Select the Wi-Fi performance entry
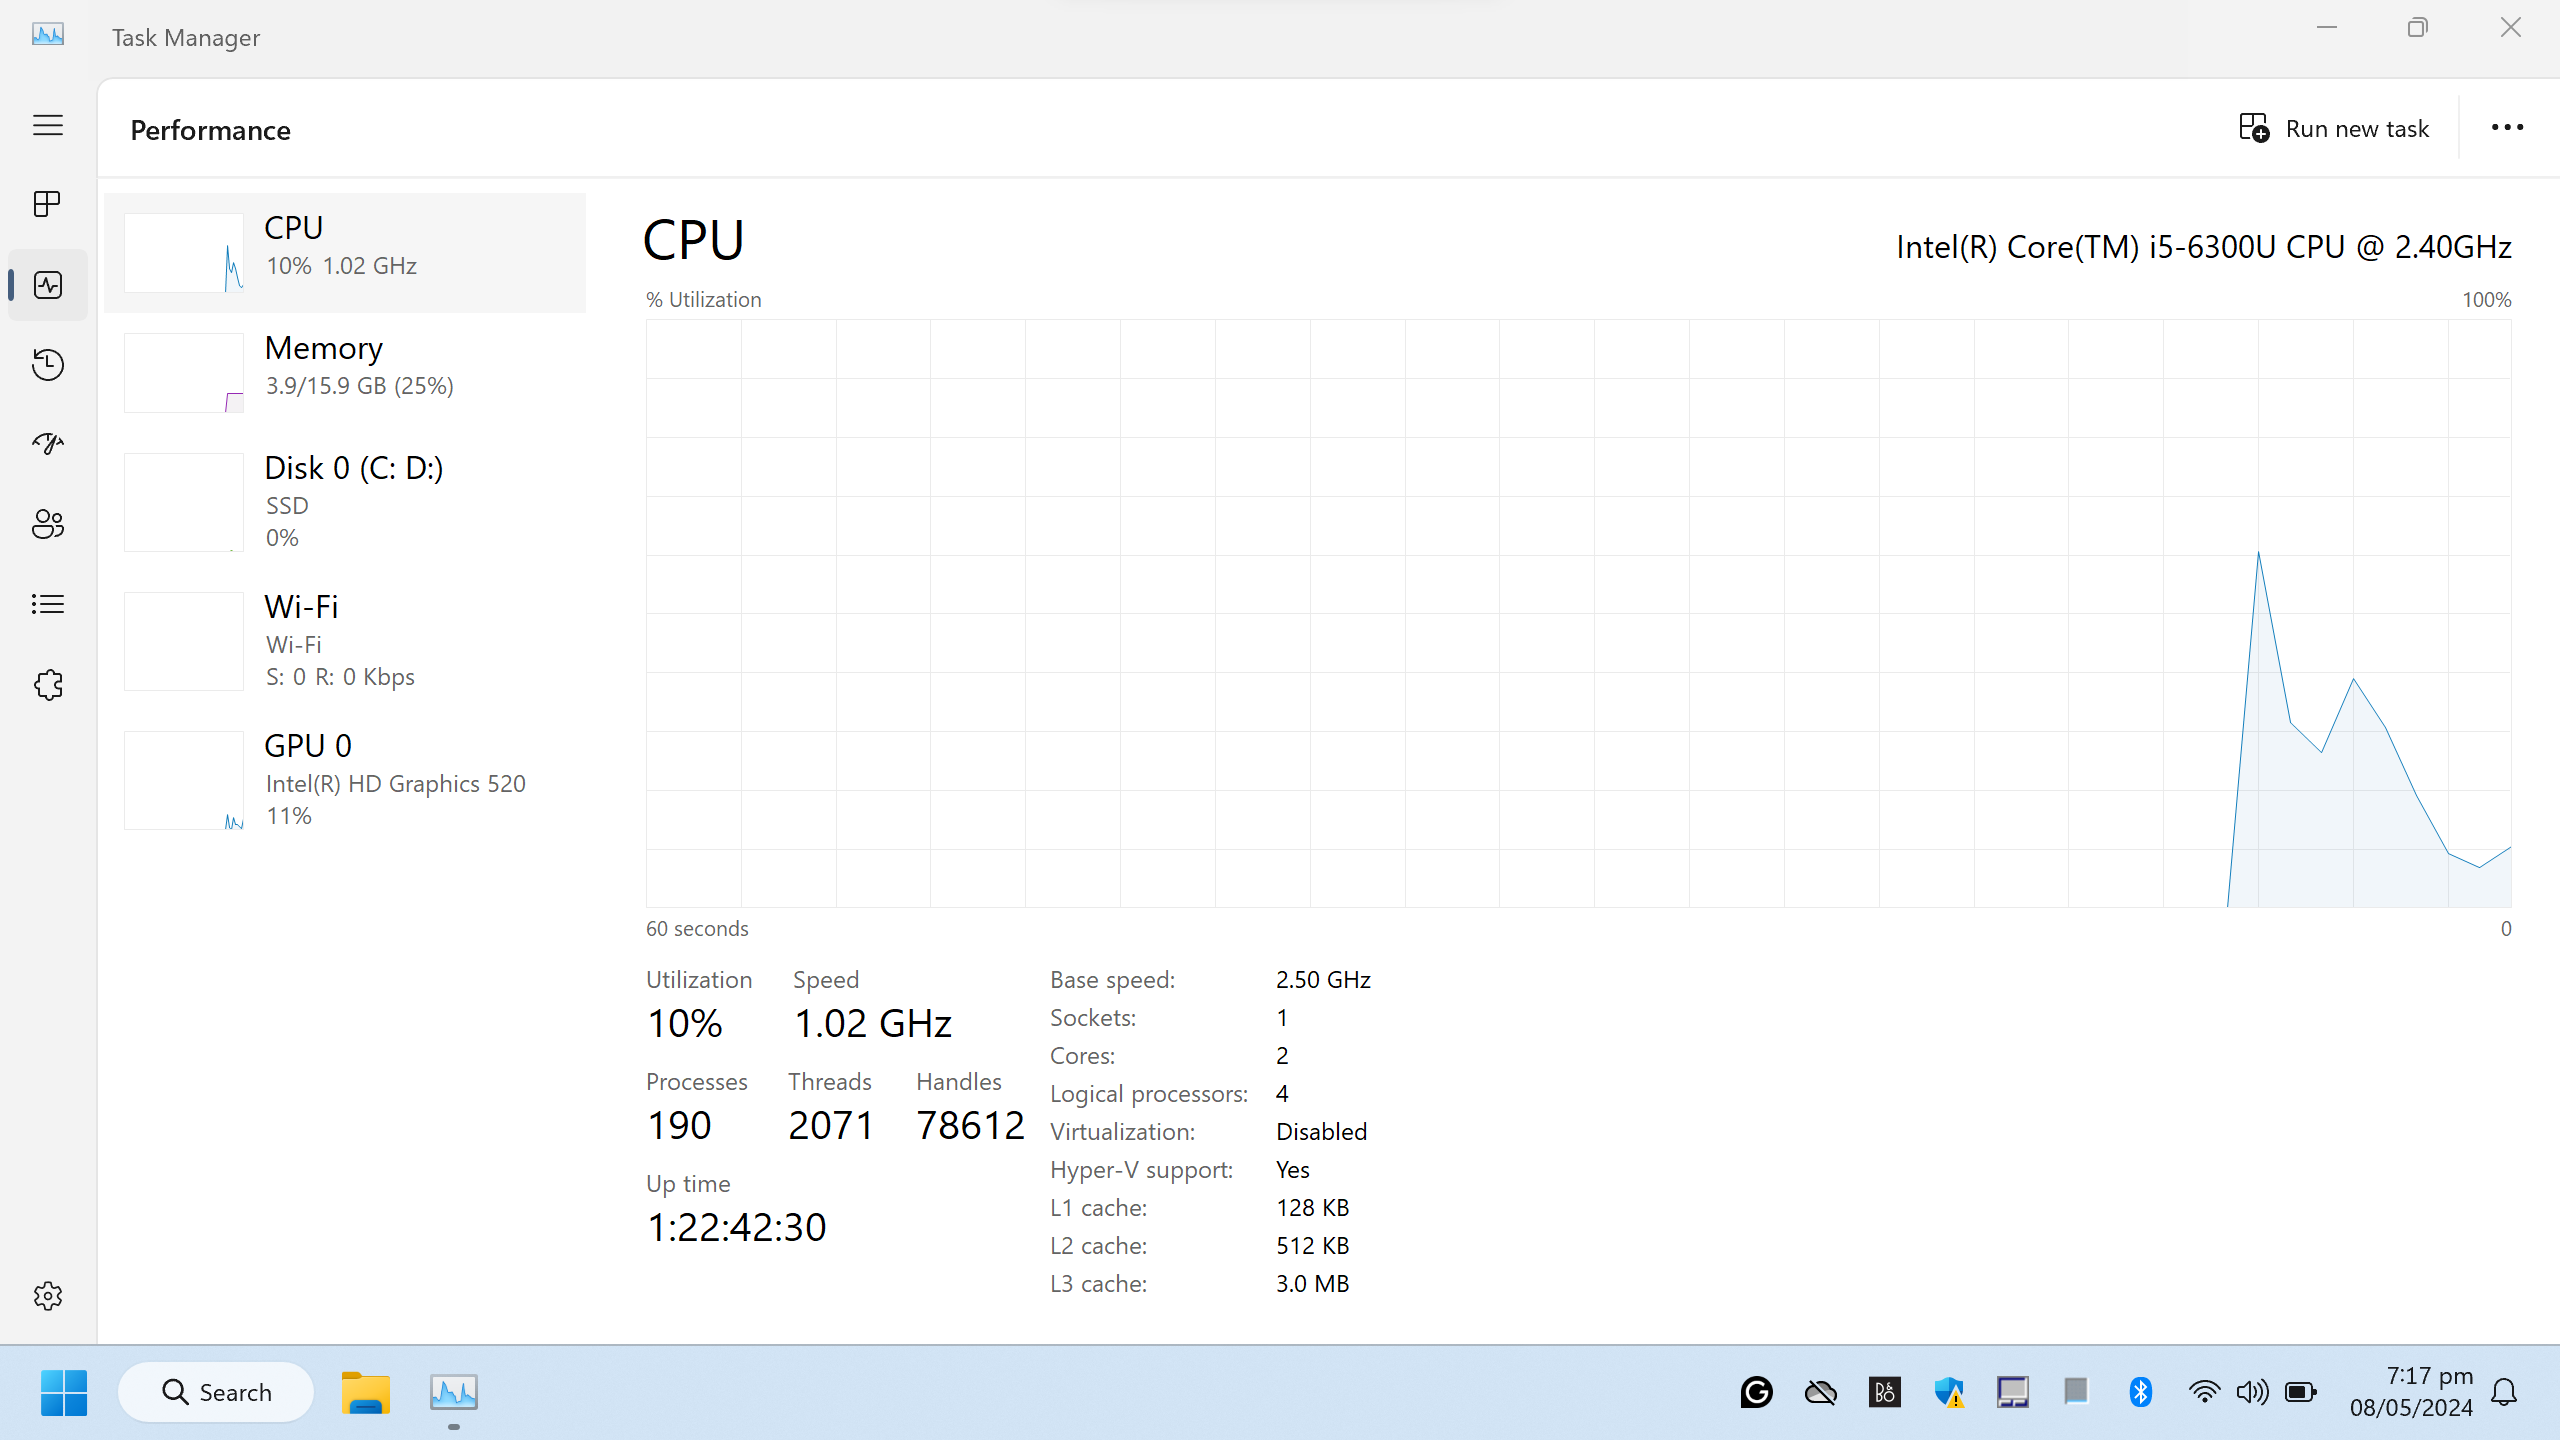Screen dimensions: 2560x1440 (345, 641)
